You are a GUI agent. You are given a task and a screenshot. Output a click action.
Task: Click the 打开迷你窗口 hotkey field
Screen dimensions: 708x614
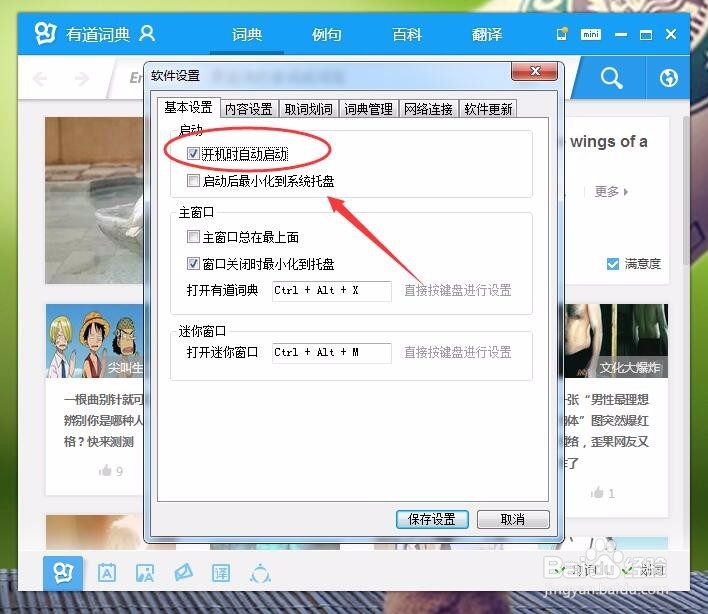(x=332, y=353)
